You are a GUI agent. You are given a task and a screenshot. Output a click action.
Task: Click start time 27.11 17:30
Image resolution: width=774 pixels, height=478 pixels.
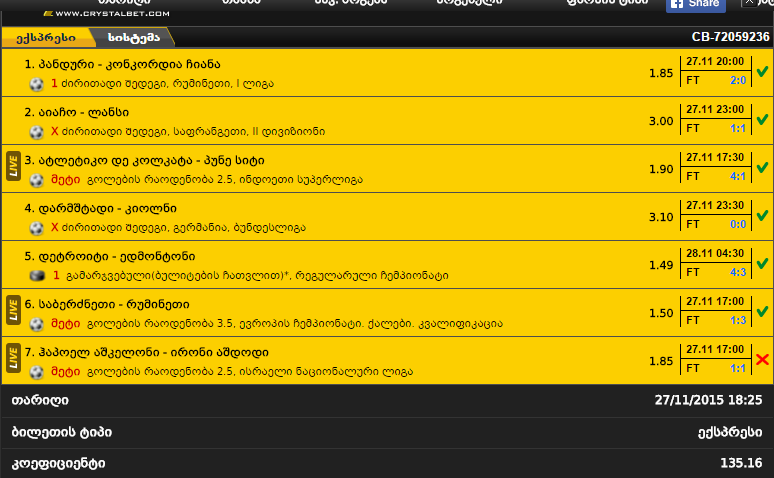click(x=715, y=157)
